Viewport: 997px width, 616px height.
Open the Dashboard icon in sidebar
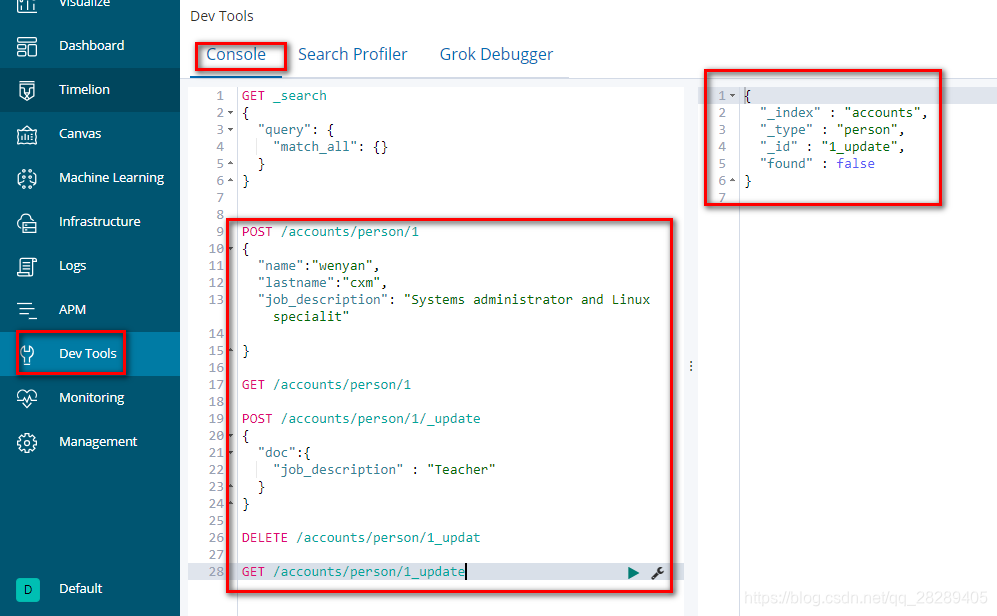27,46
